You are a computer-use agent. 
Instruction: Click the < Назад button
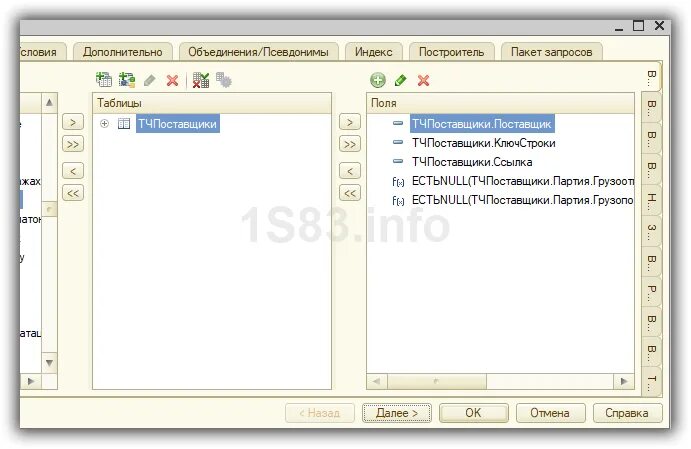point(320,413)
